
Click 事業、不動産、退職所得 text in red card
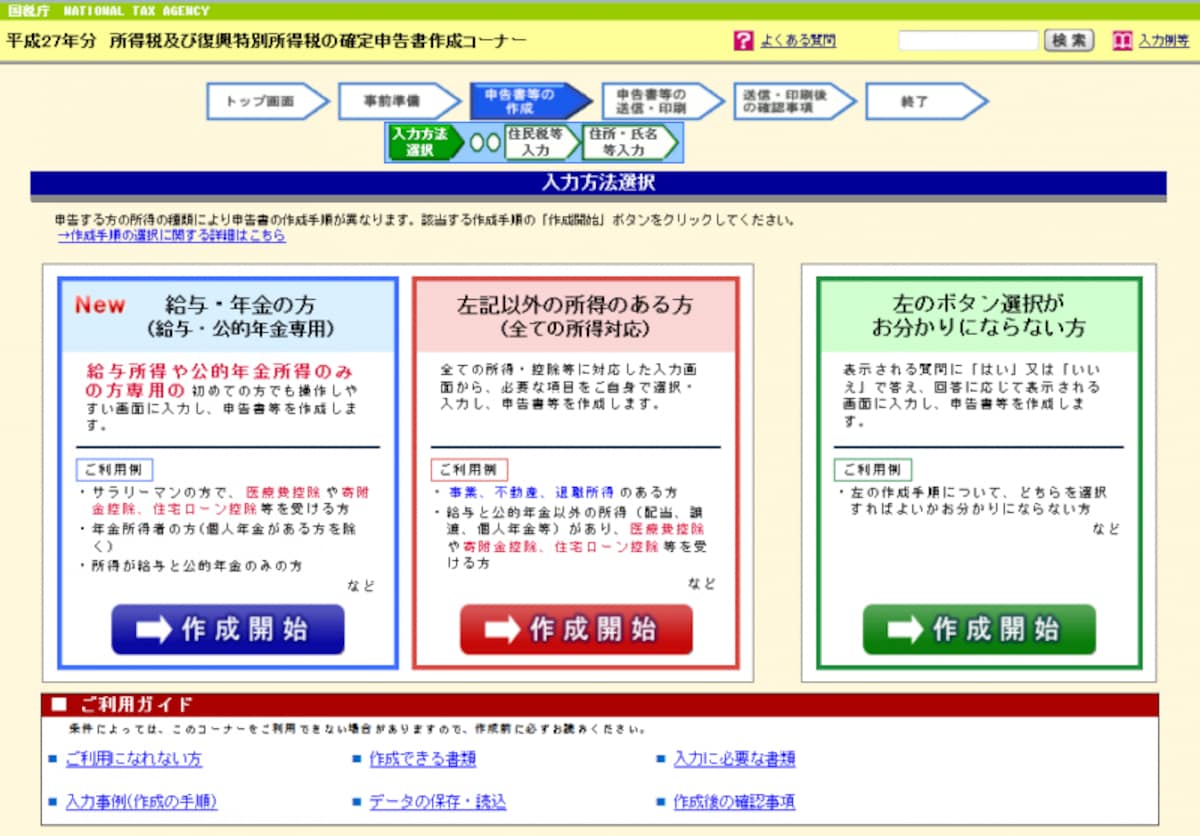(x=531, y=493)
